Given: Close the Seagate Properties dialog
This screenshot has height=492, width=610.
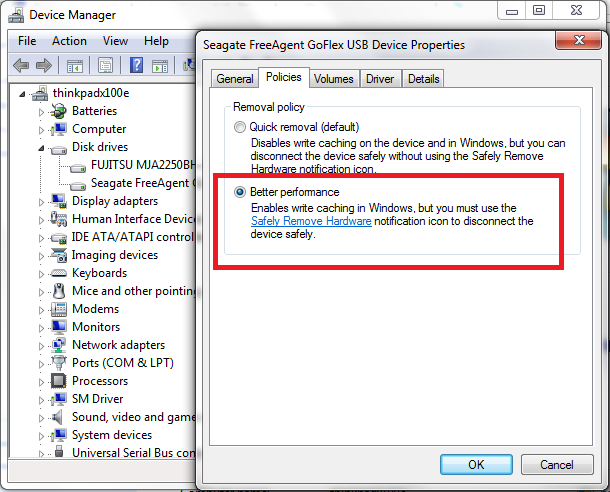Looking at the screenshot, I should tap(579, 40).
